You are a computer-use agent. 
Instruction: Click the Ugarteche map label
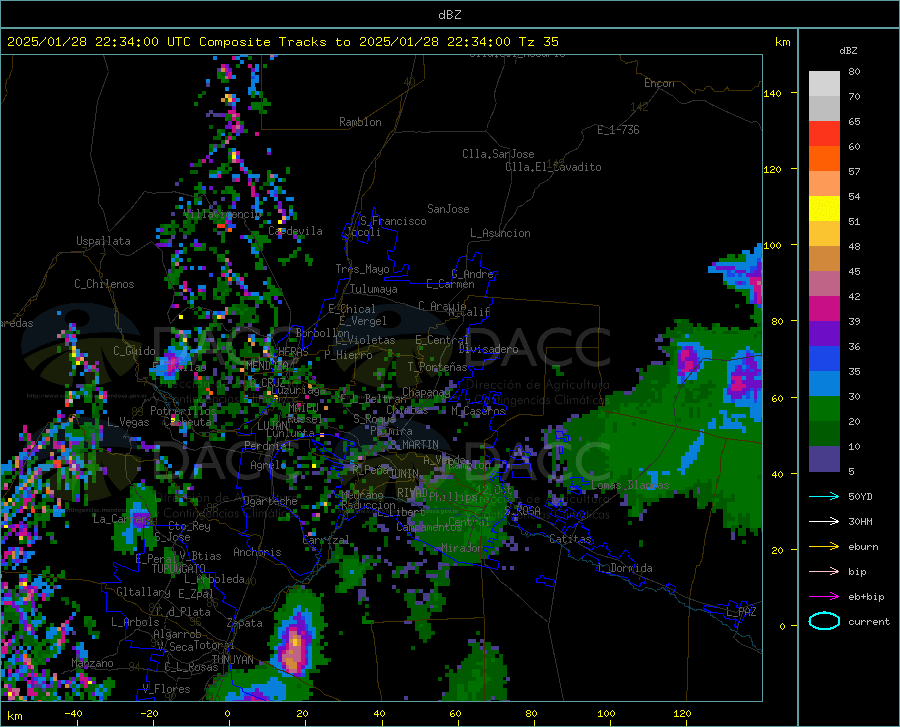[x=270, y=501]
